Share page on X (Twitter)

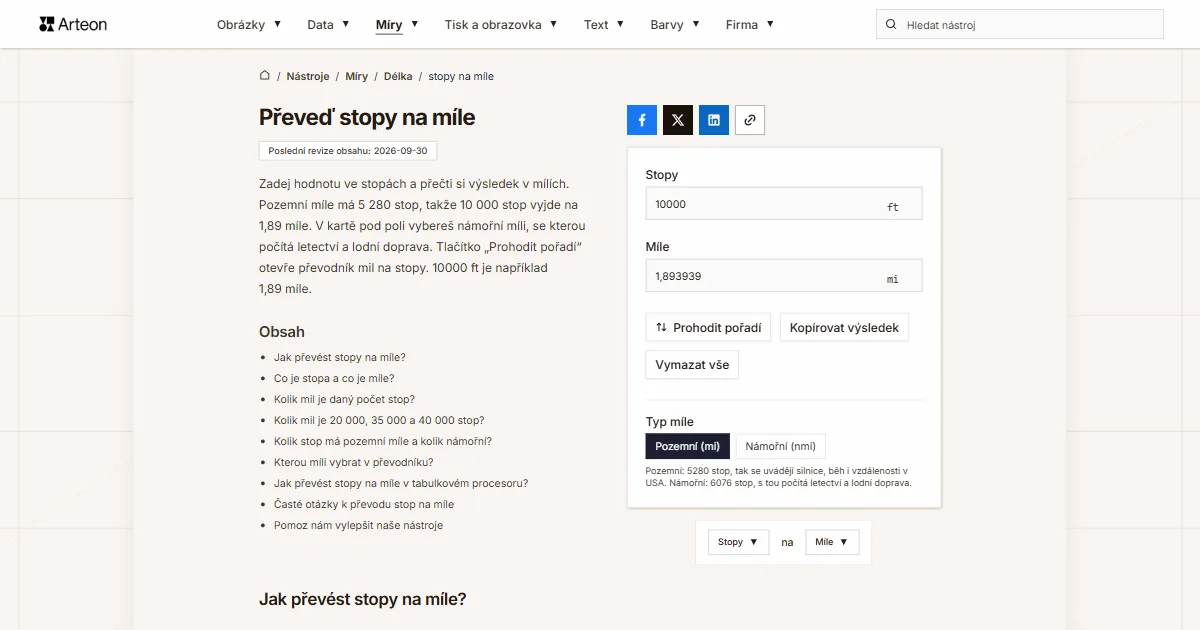[678, 120]
